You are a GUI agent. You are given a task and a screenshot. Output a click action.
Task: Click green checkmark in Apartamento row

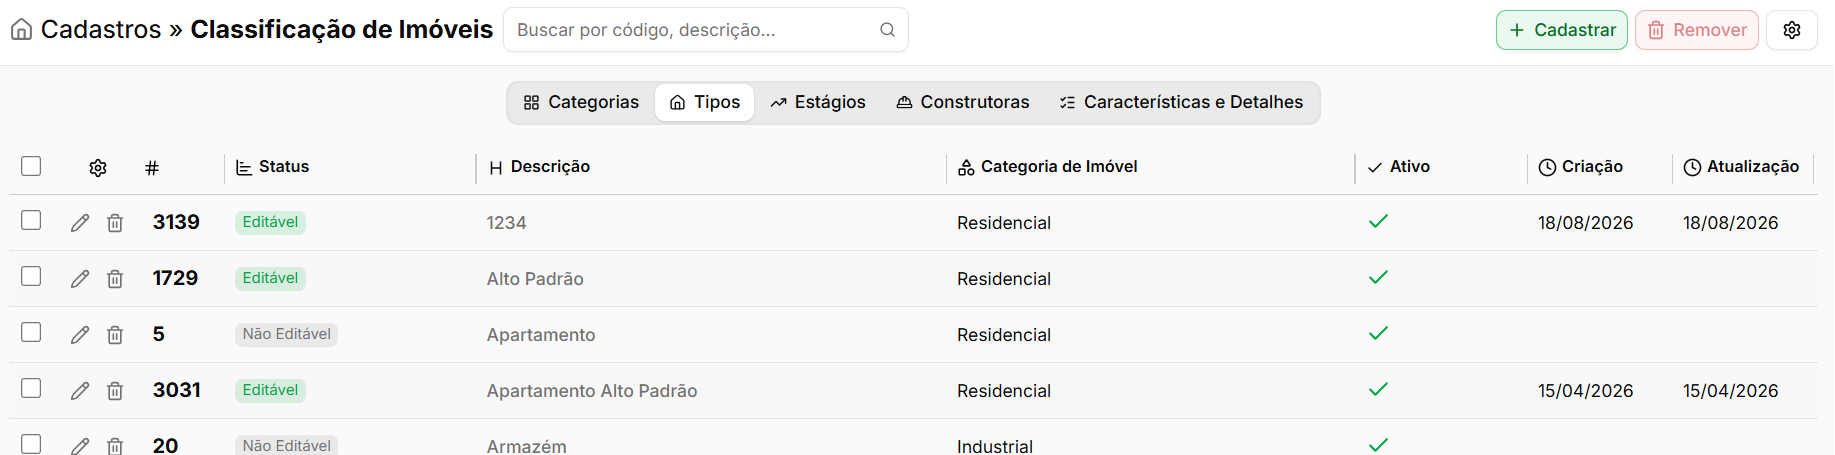click(x=1378, y=334)
